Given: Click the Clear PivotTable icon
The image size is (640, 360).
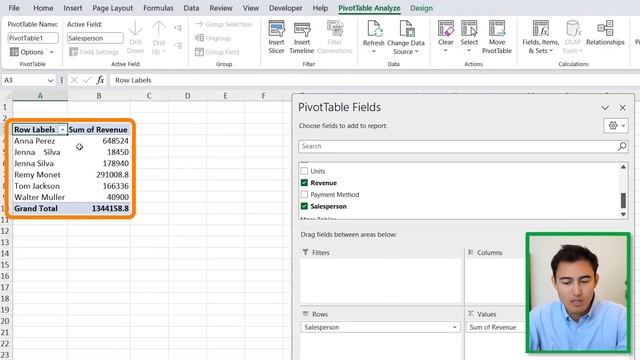Looking at the screenshot, I should [446, 29].
